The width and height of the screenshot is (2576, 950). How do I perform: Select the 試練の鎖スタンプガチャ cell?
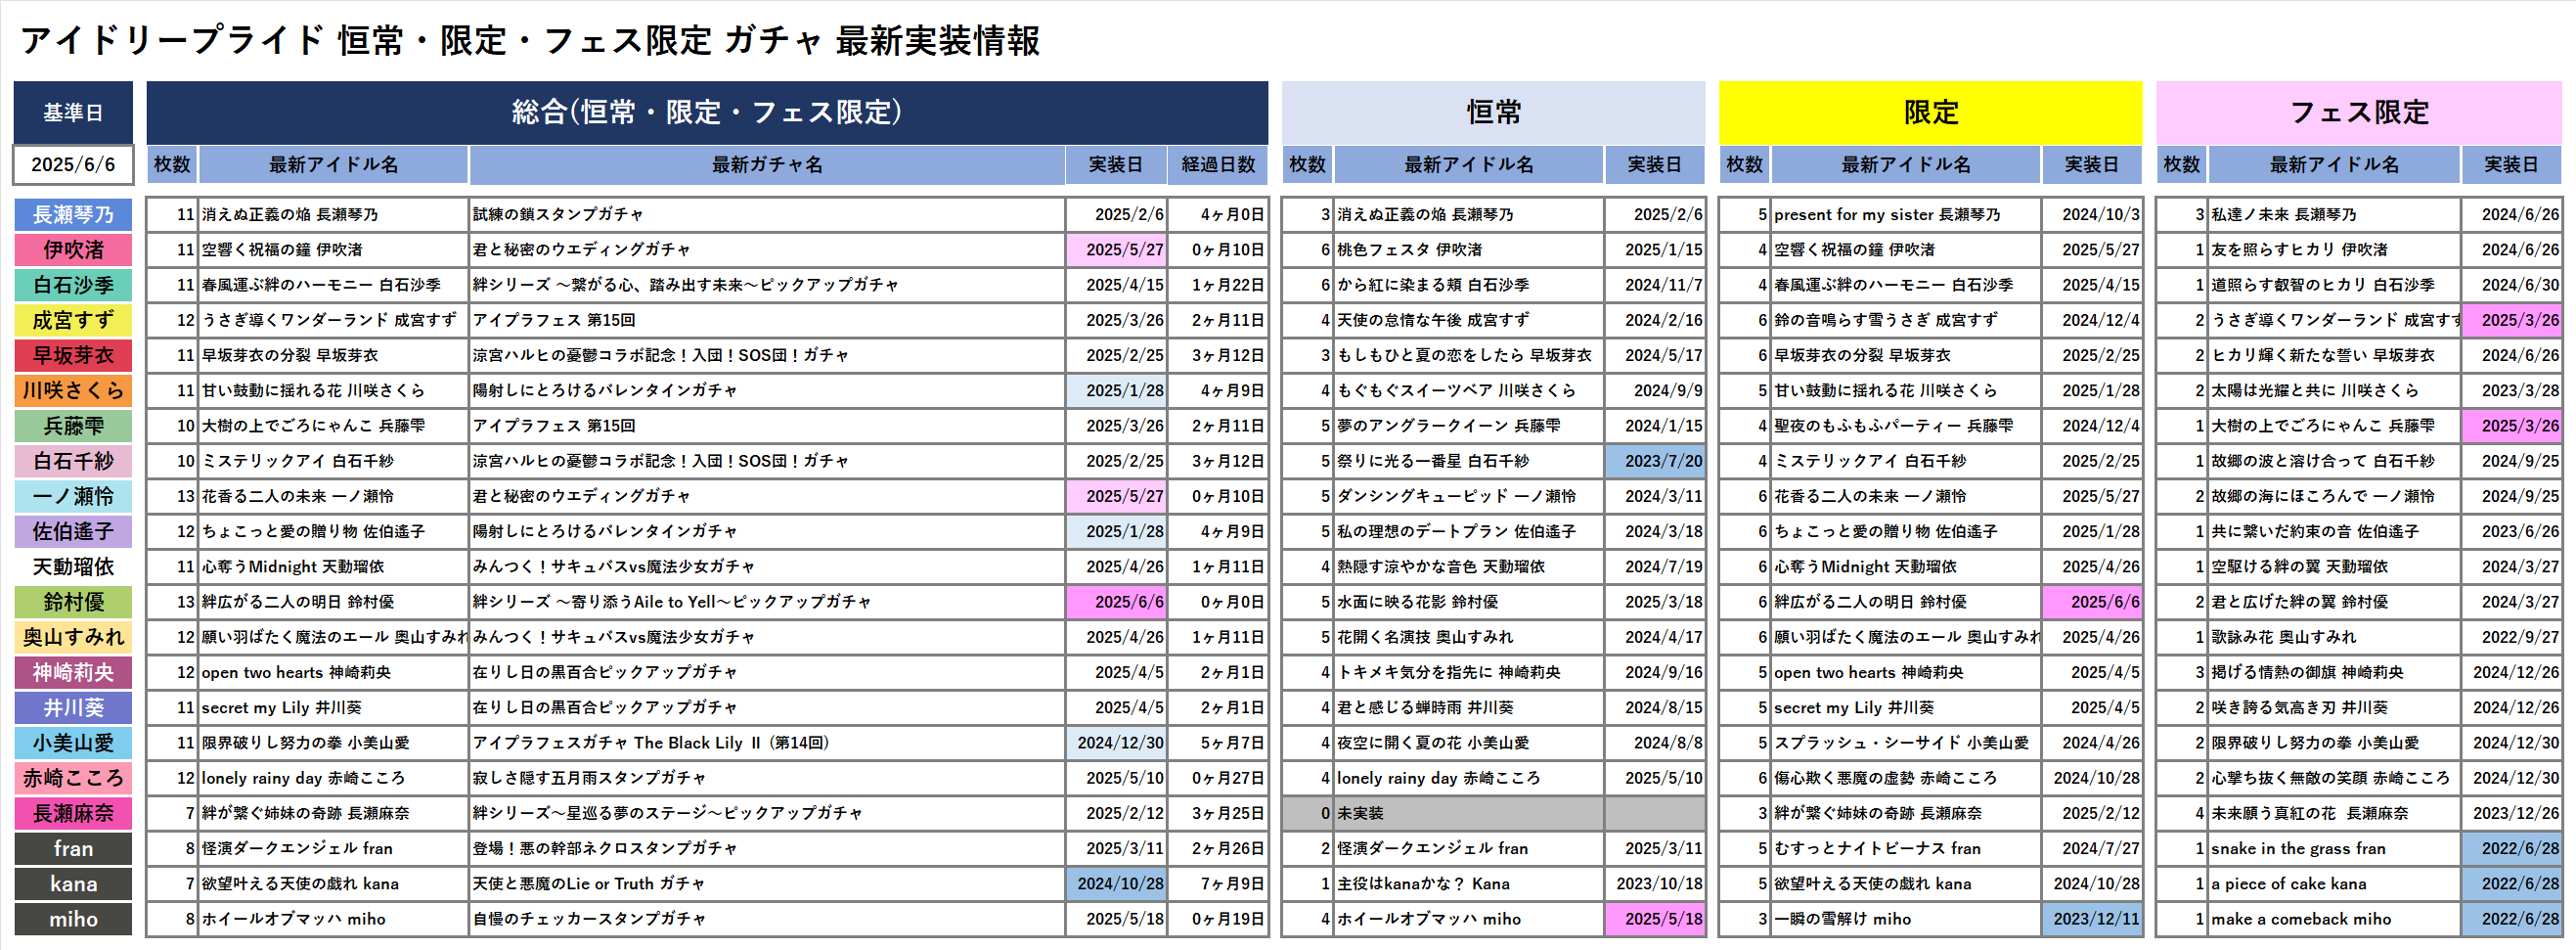point(767,215)
